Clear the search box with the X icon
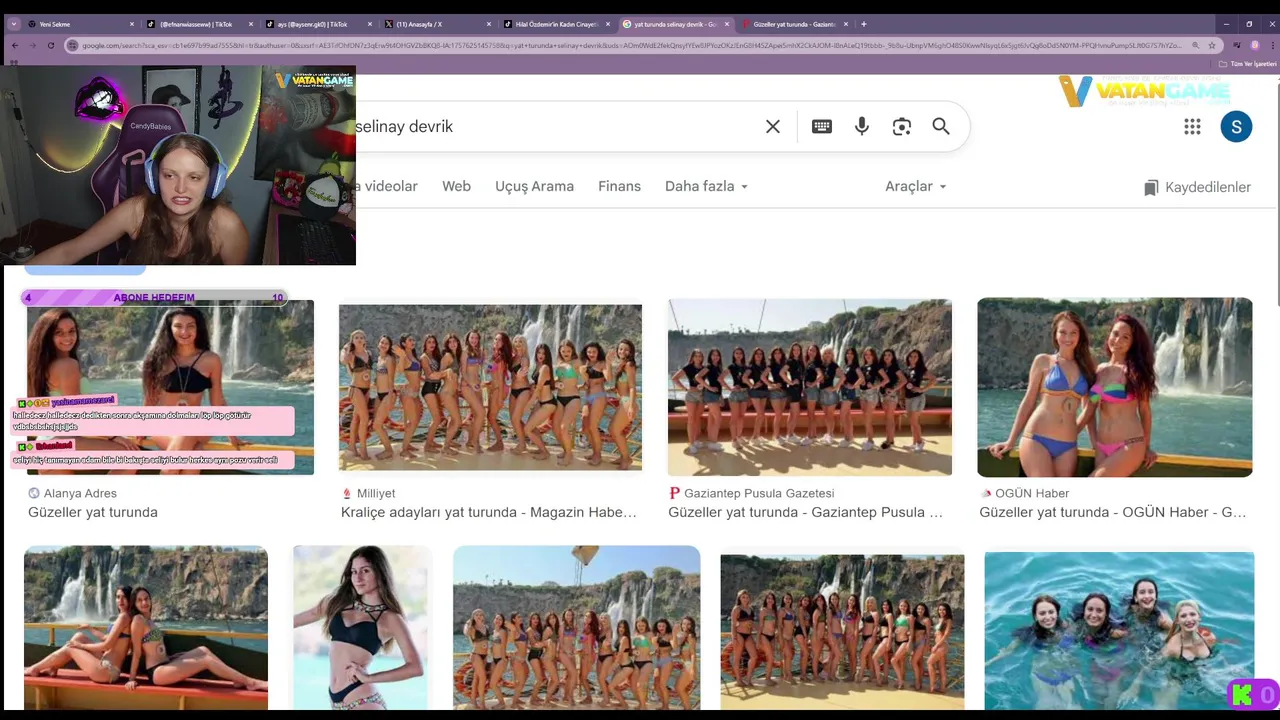This screenshot has width=1280, height=720. point(773,126)
